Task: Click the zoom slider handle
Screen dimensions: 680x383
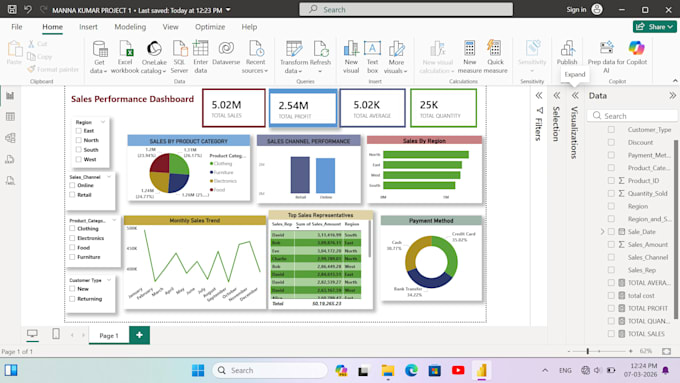Action: pos(588,351)
